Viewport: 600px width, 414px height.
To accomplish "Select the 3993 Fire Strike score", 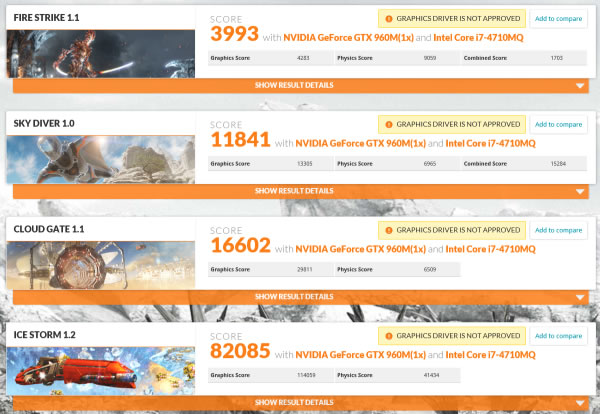I will (x=235, y=34).
